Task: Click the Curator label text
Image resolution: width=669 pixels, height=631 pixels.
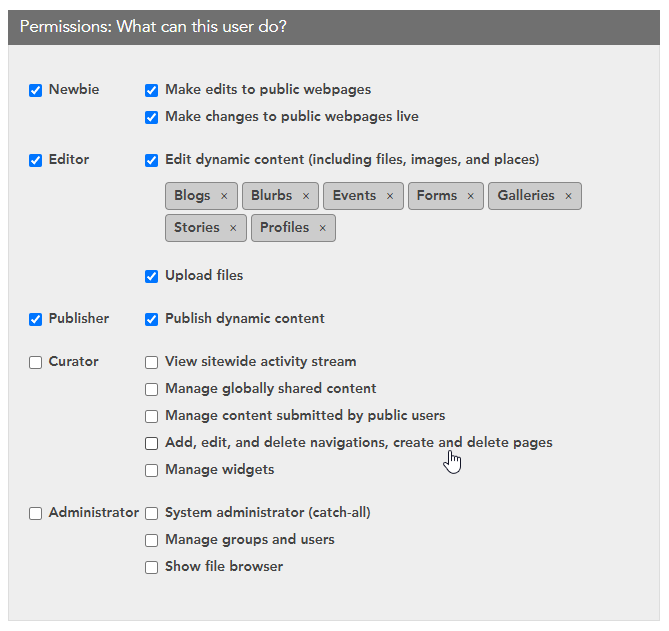Action: point(73,362)
